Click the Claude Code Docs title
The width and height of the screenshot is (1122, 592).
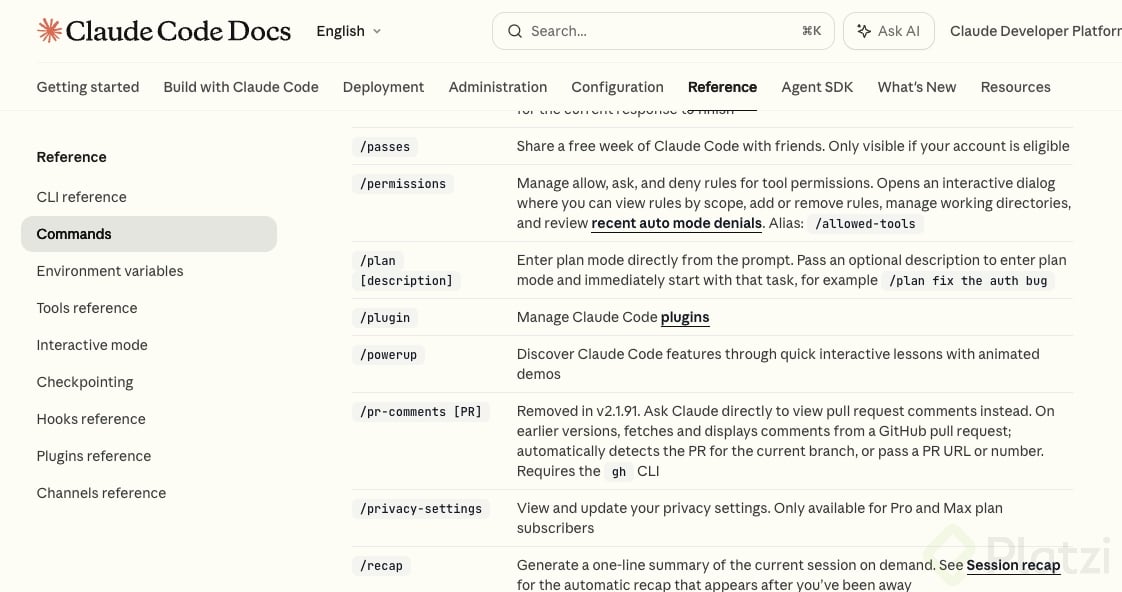click(x=178, y=31)
